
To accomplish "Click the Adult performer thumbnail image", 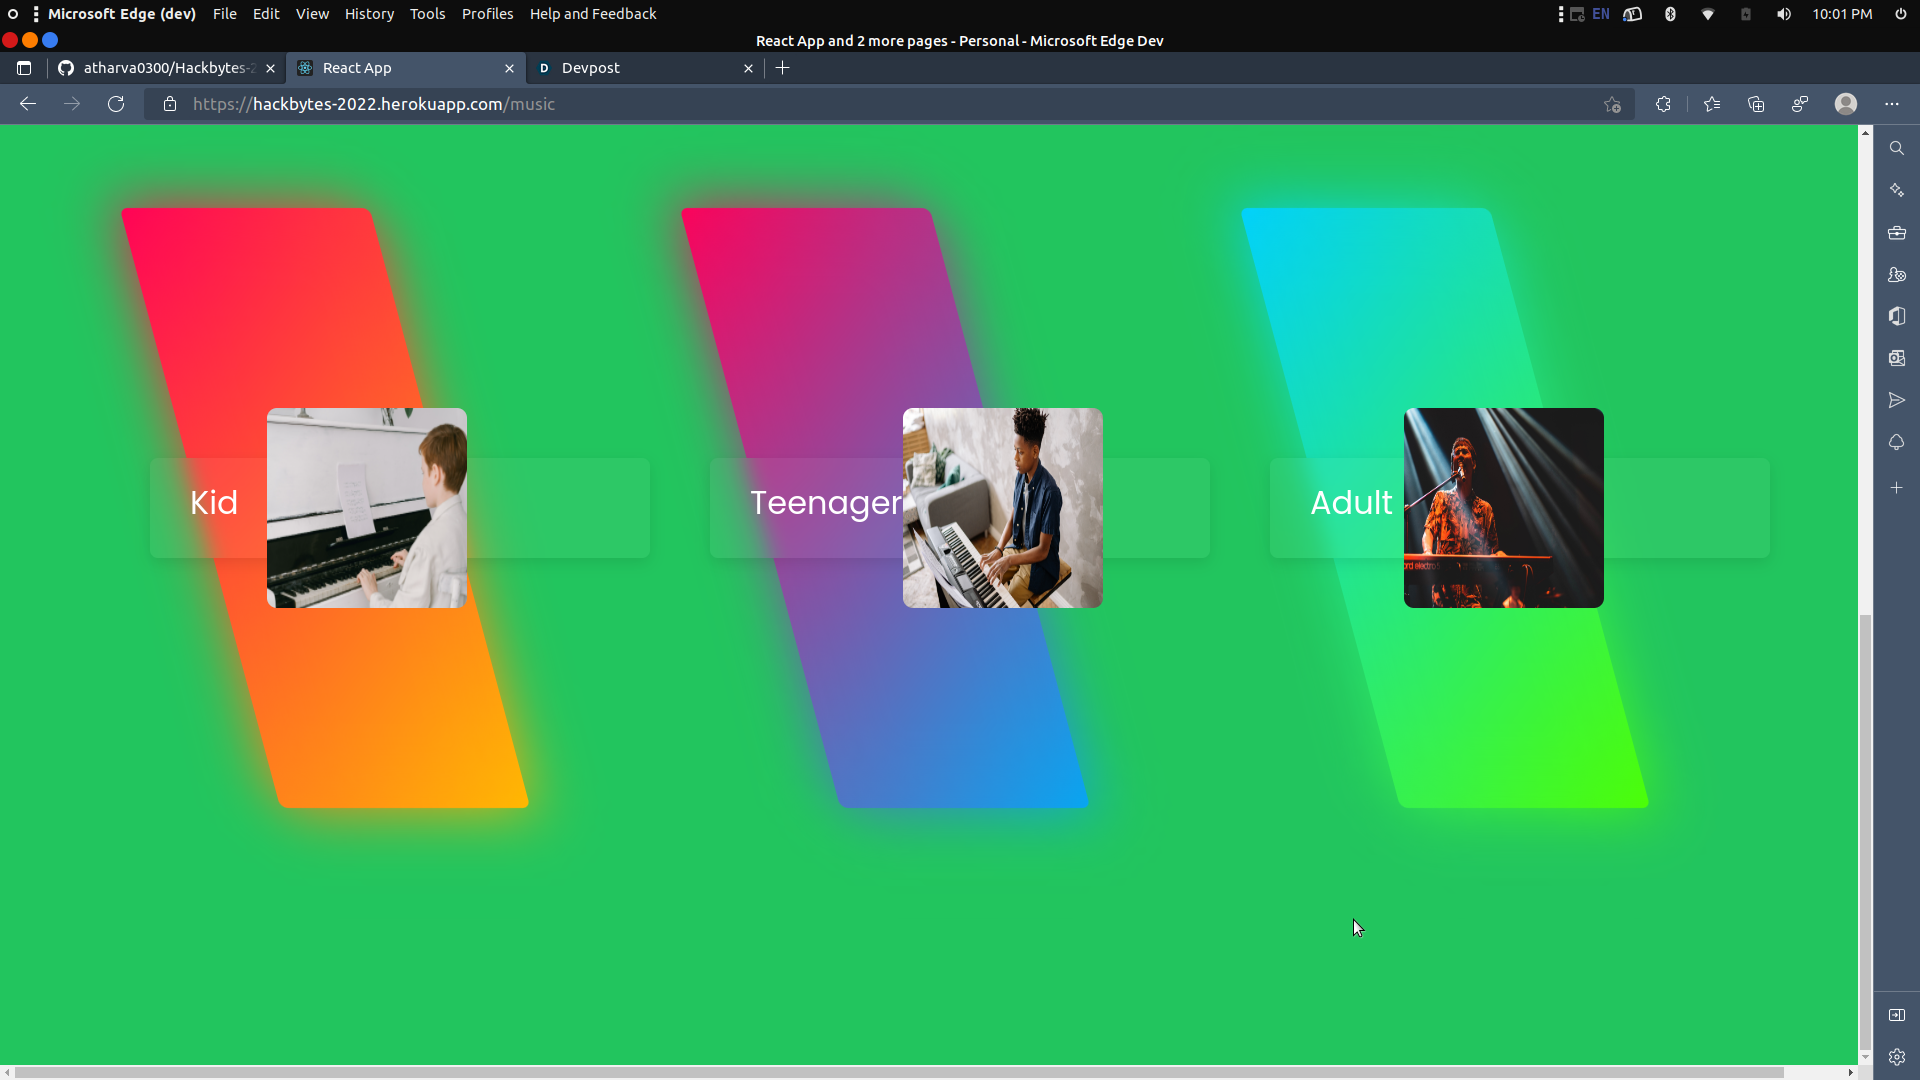I will pos(1503,508).
